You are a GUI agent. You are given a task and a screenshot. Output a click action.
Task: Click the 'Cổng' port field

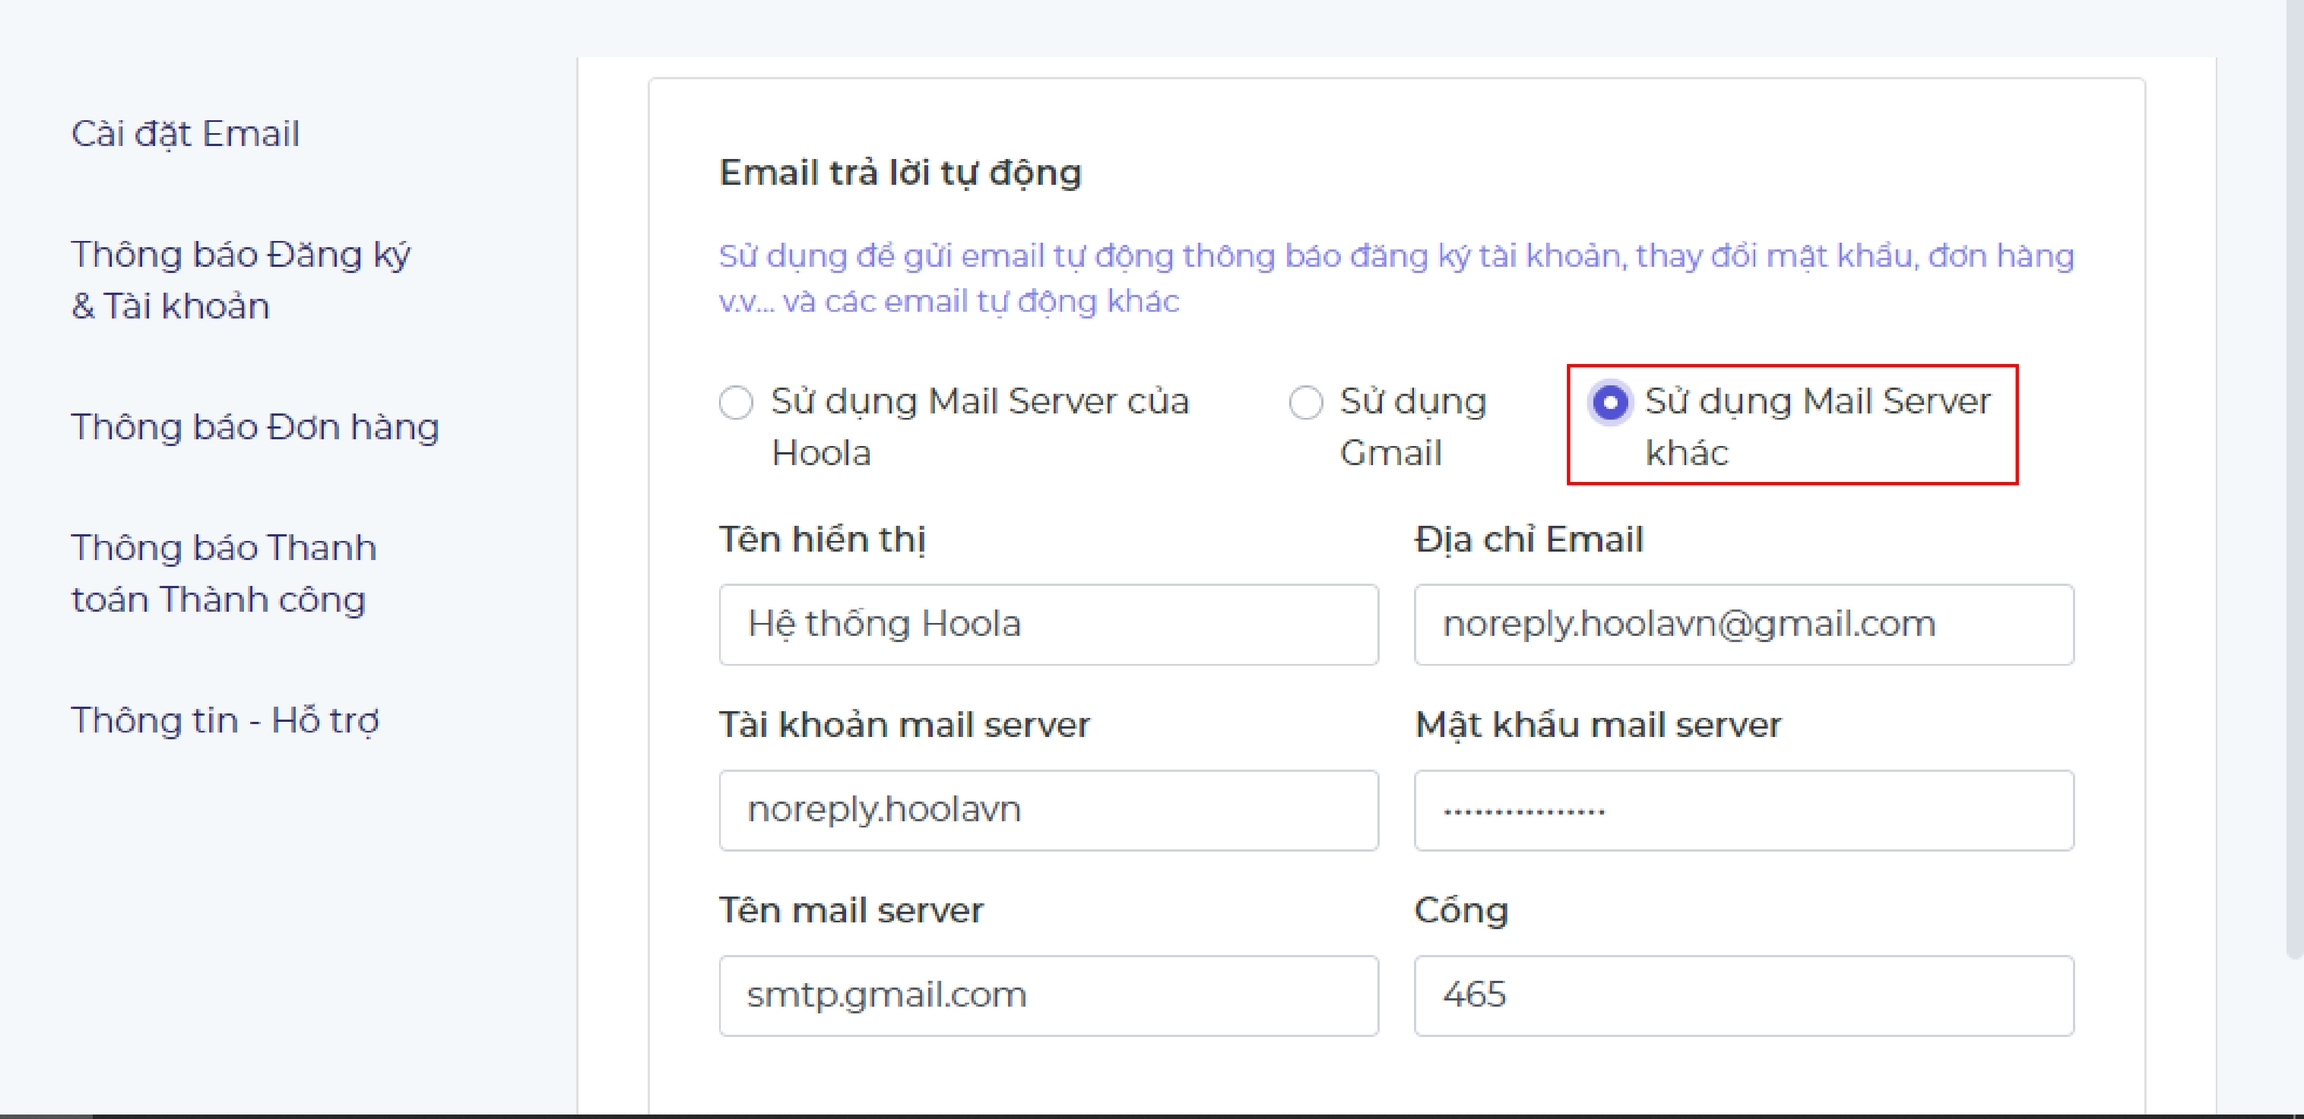(1743, 996)
